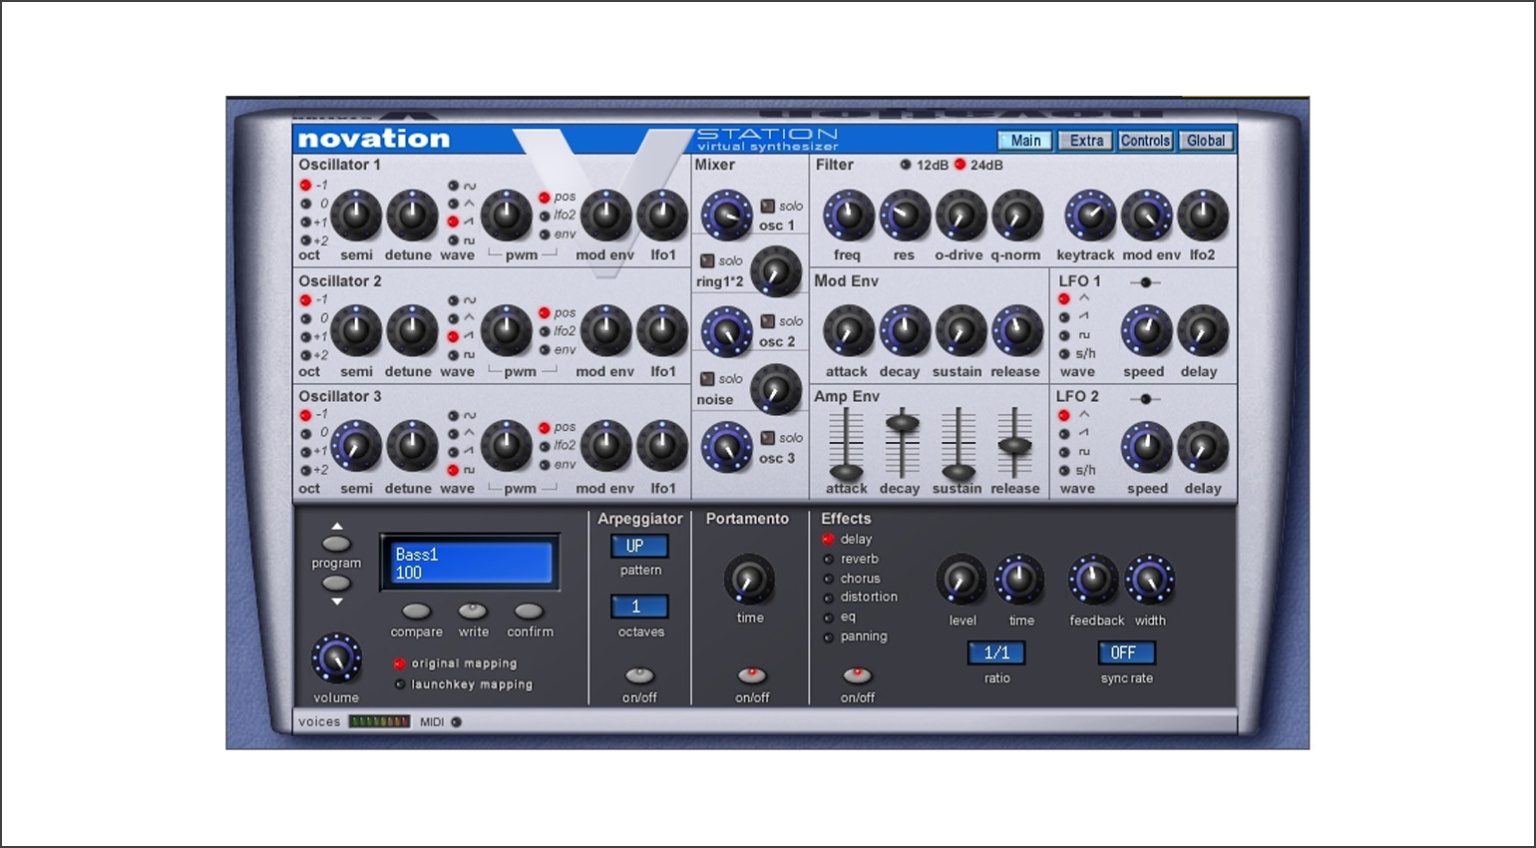The image size is (1536, 848).
Task: Toggle solo on the osc 1 mixer channel
Action: point(767,205)
